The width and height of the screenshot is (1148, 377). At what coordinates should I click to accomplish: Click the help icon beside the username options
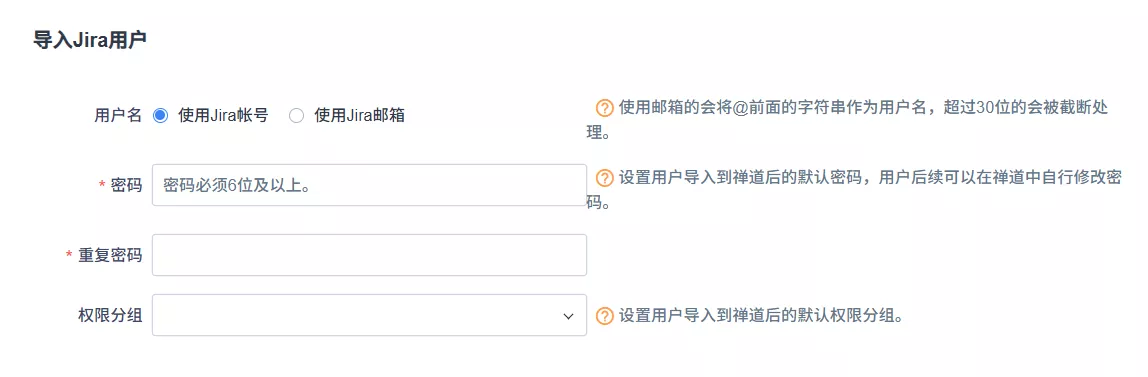605,108
